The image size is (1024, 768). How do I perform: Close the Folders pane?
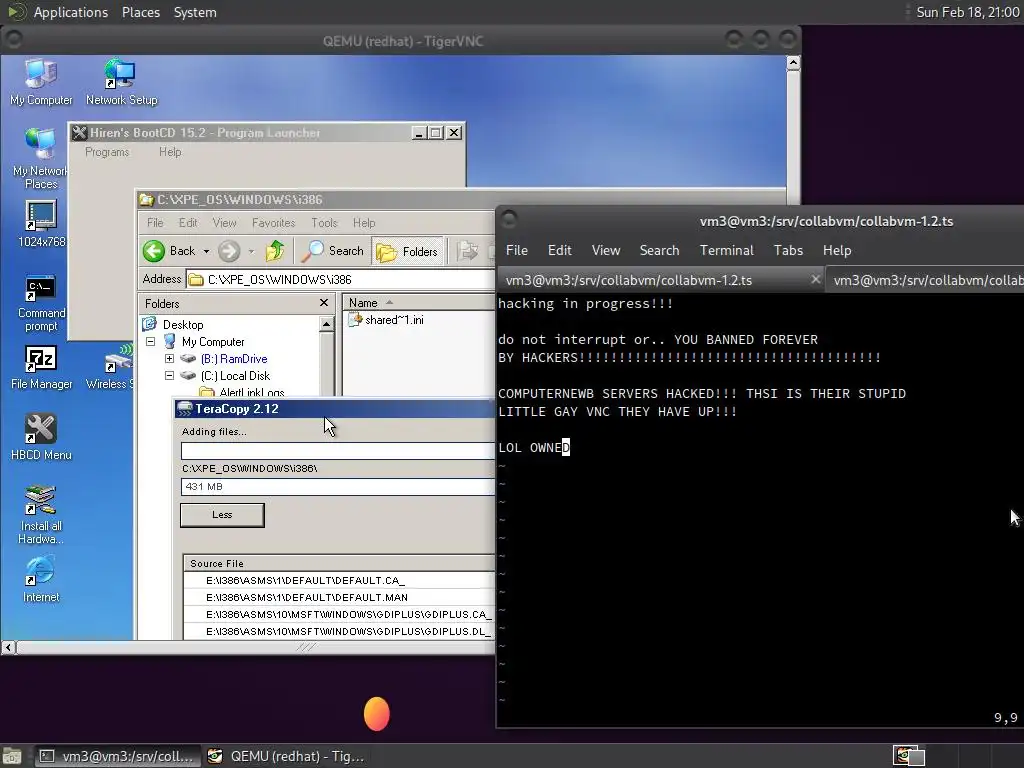coord(324,302)
